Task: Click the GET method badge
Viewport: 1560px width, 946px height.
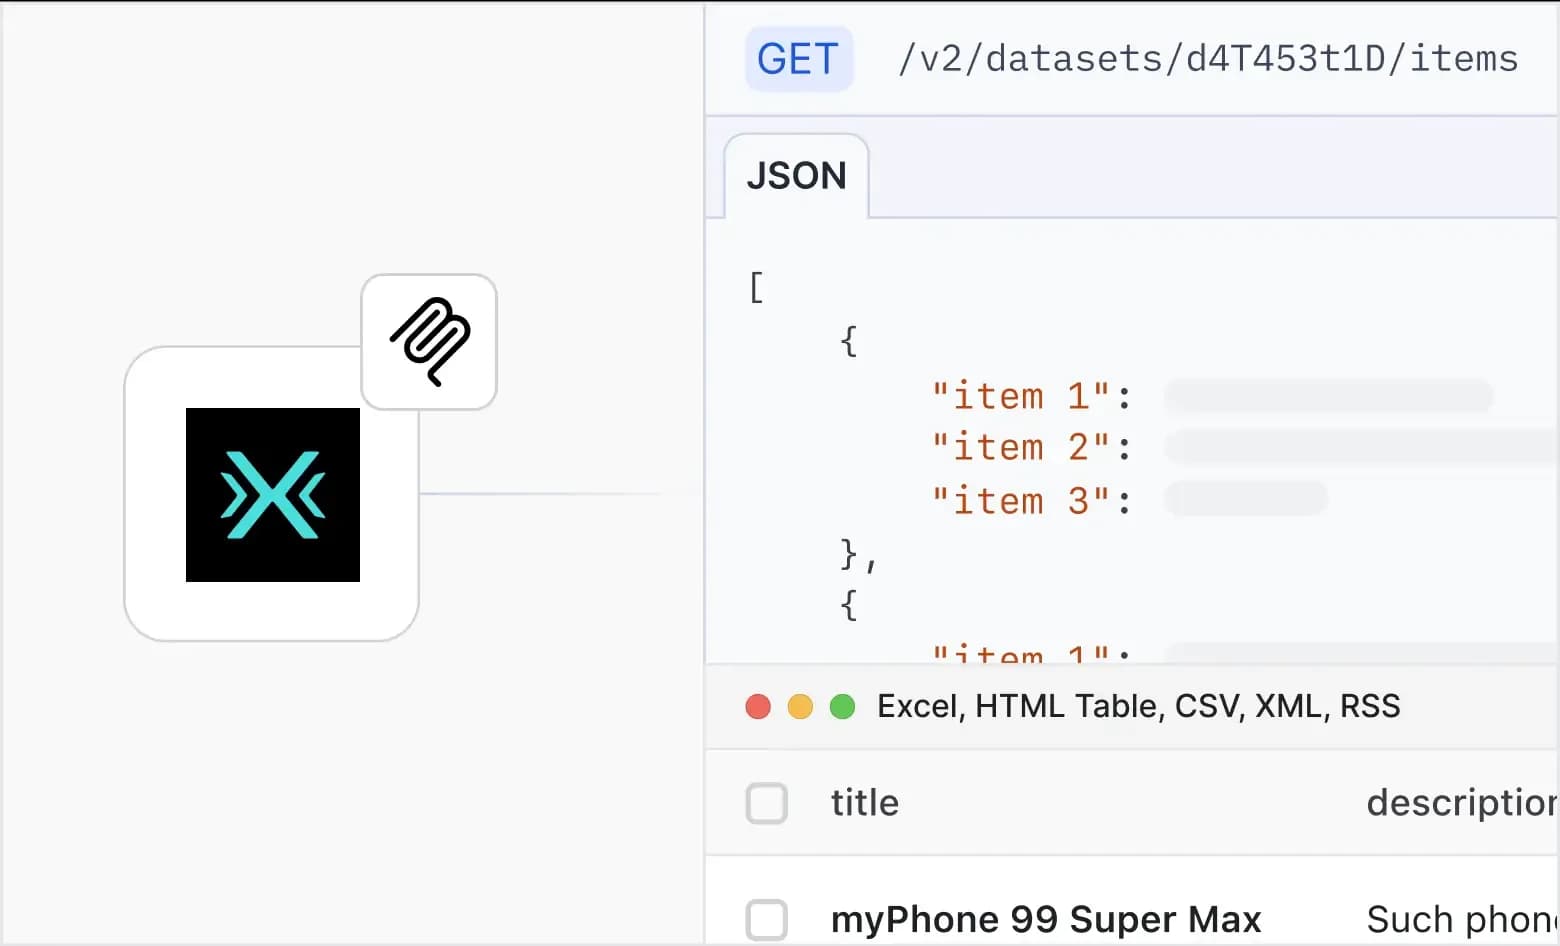Action: click(798, 59)
